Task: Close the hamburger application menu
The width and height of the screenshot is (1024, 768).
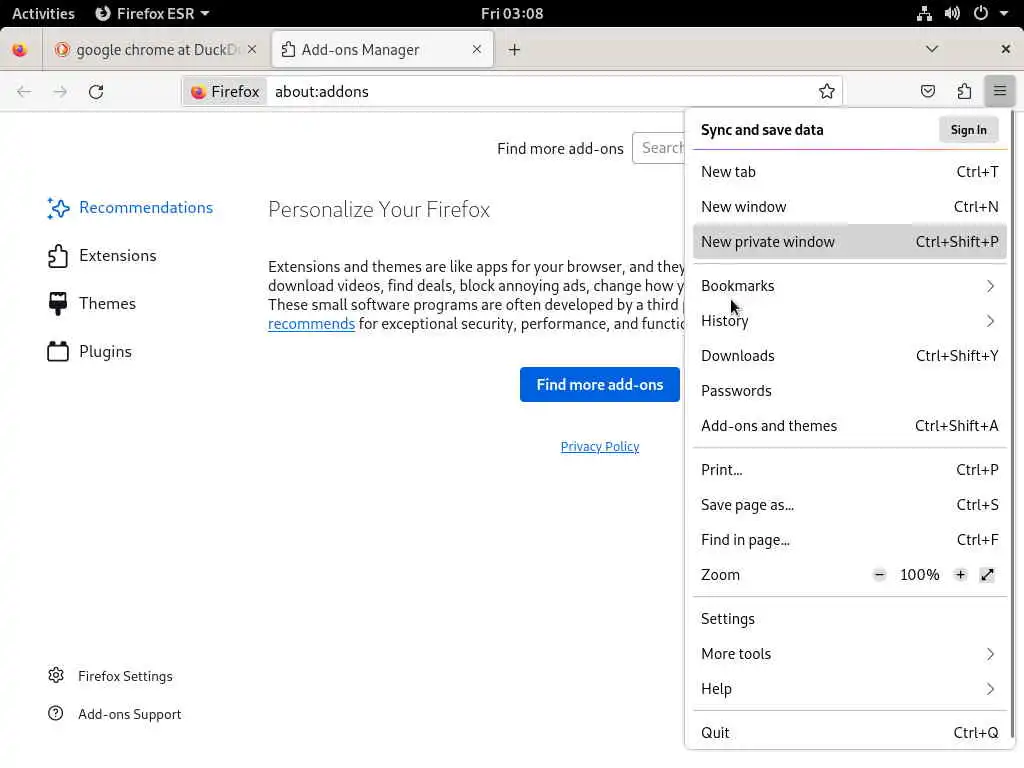Action: (x=999, y=91)
